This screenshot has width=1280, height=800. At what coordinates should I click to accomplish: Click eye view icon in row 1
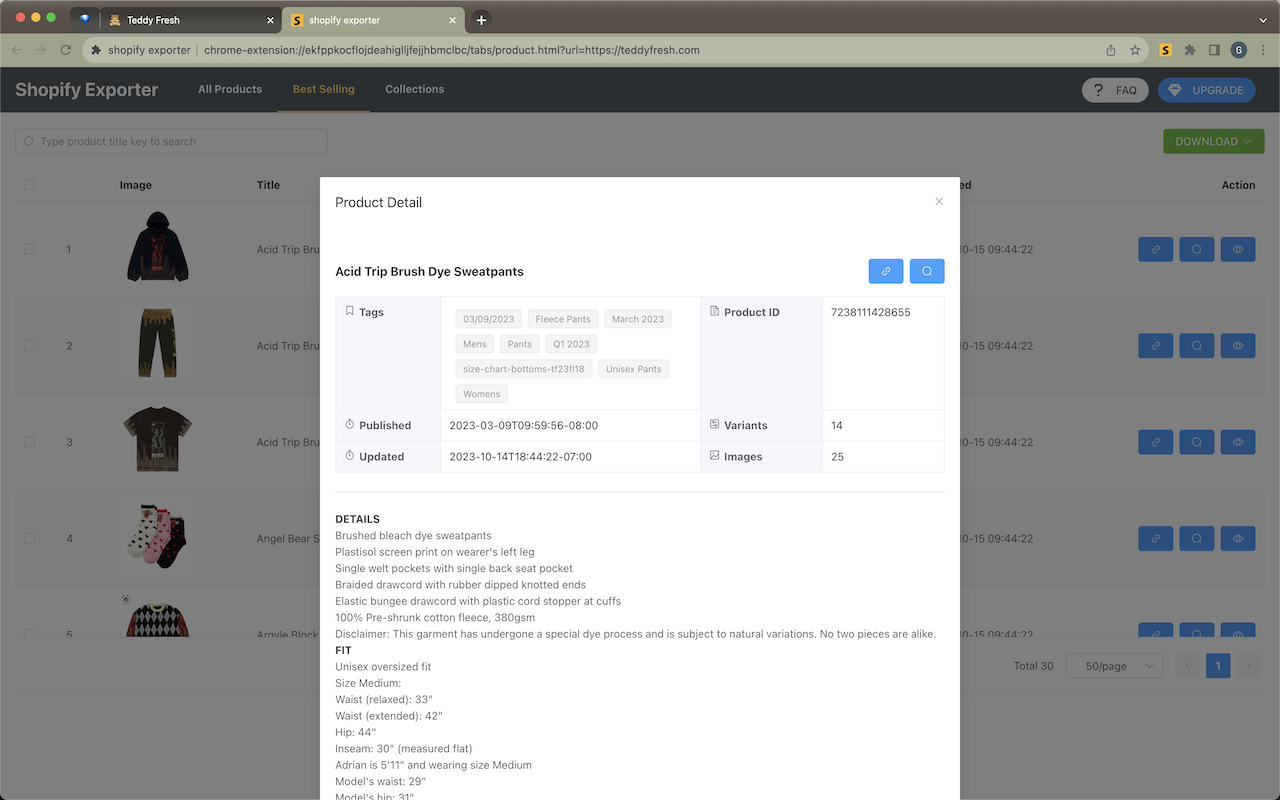point(1238,250)
